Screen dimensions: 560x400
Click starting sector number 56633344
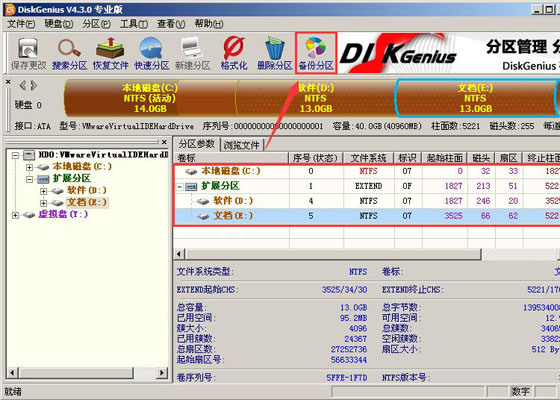pyautogui.click(x=349, y=360)
